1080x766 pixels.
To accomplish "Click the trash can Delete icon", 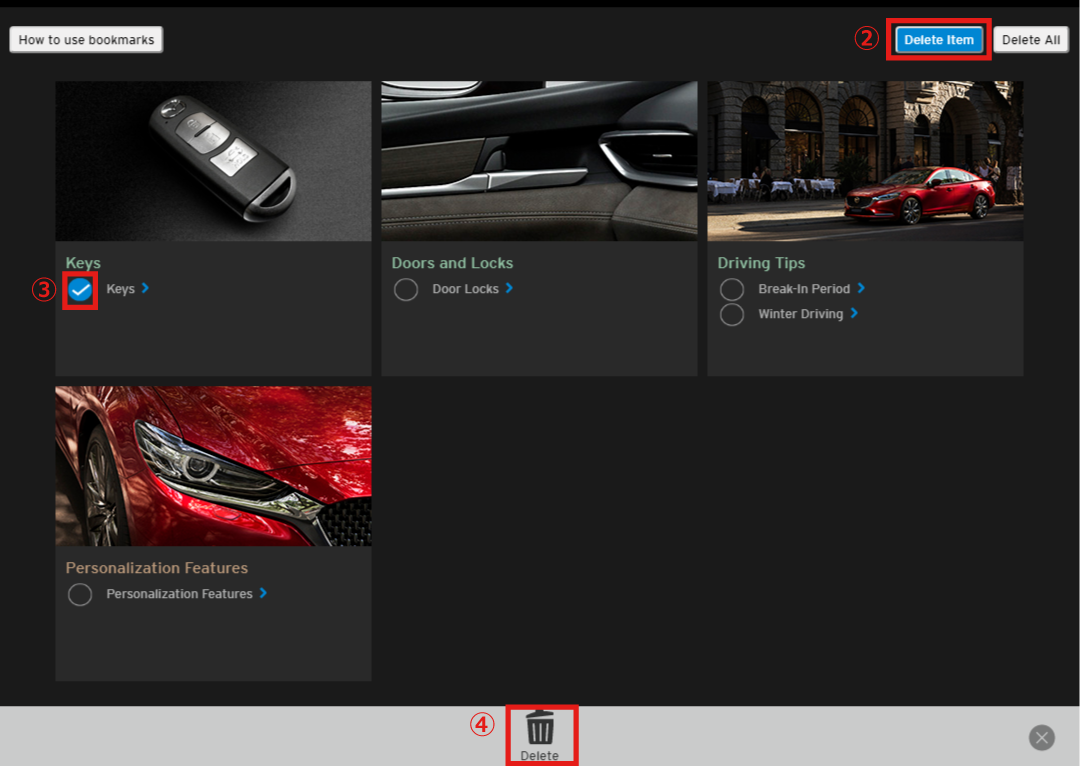I will coord(540,728).
